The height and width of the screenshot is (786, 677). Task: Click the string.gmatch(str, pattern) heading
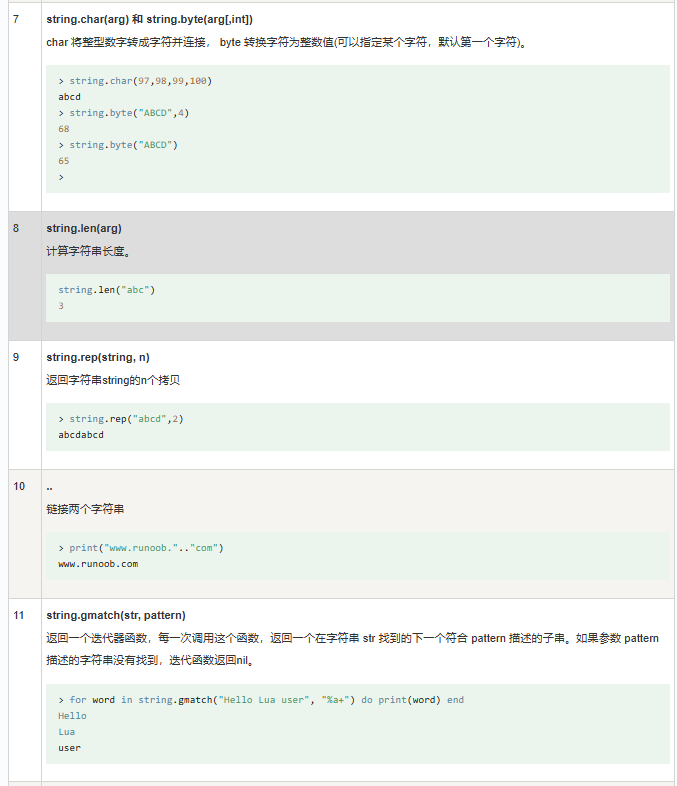(x=116, y=616)
